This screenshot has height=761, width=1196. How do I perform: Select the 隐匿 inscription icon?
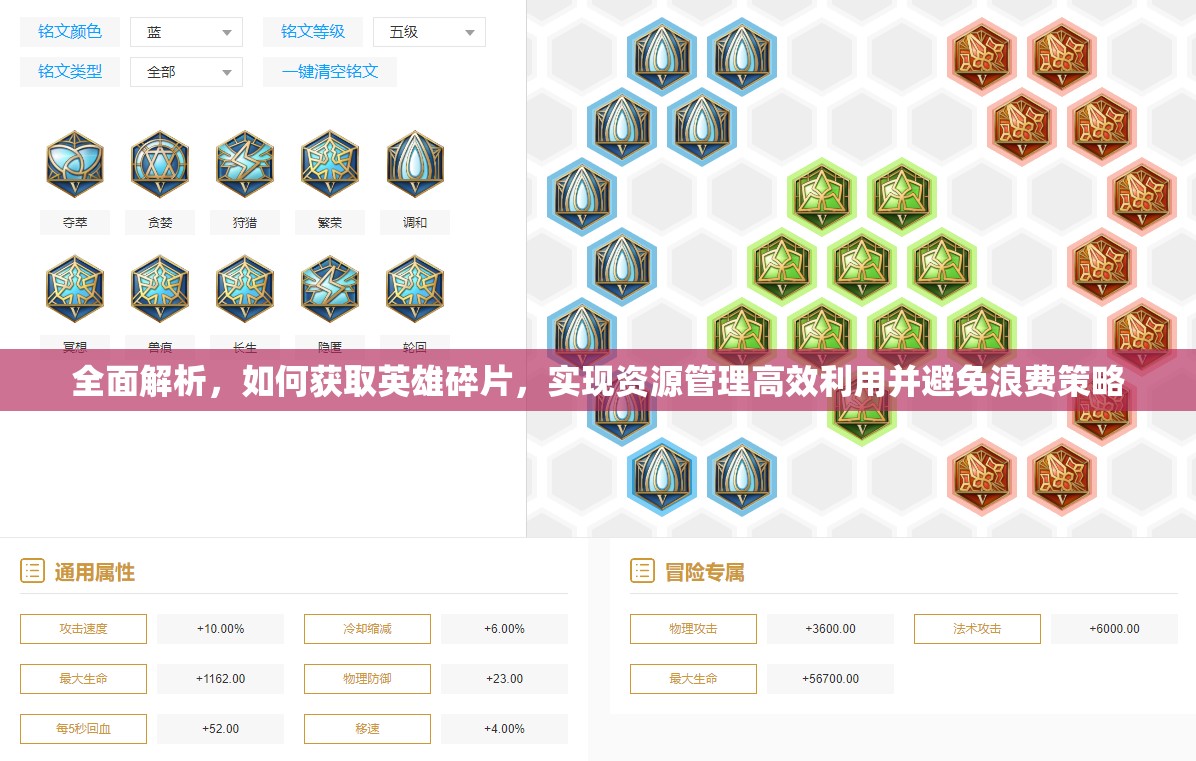coord(329,288)
